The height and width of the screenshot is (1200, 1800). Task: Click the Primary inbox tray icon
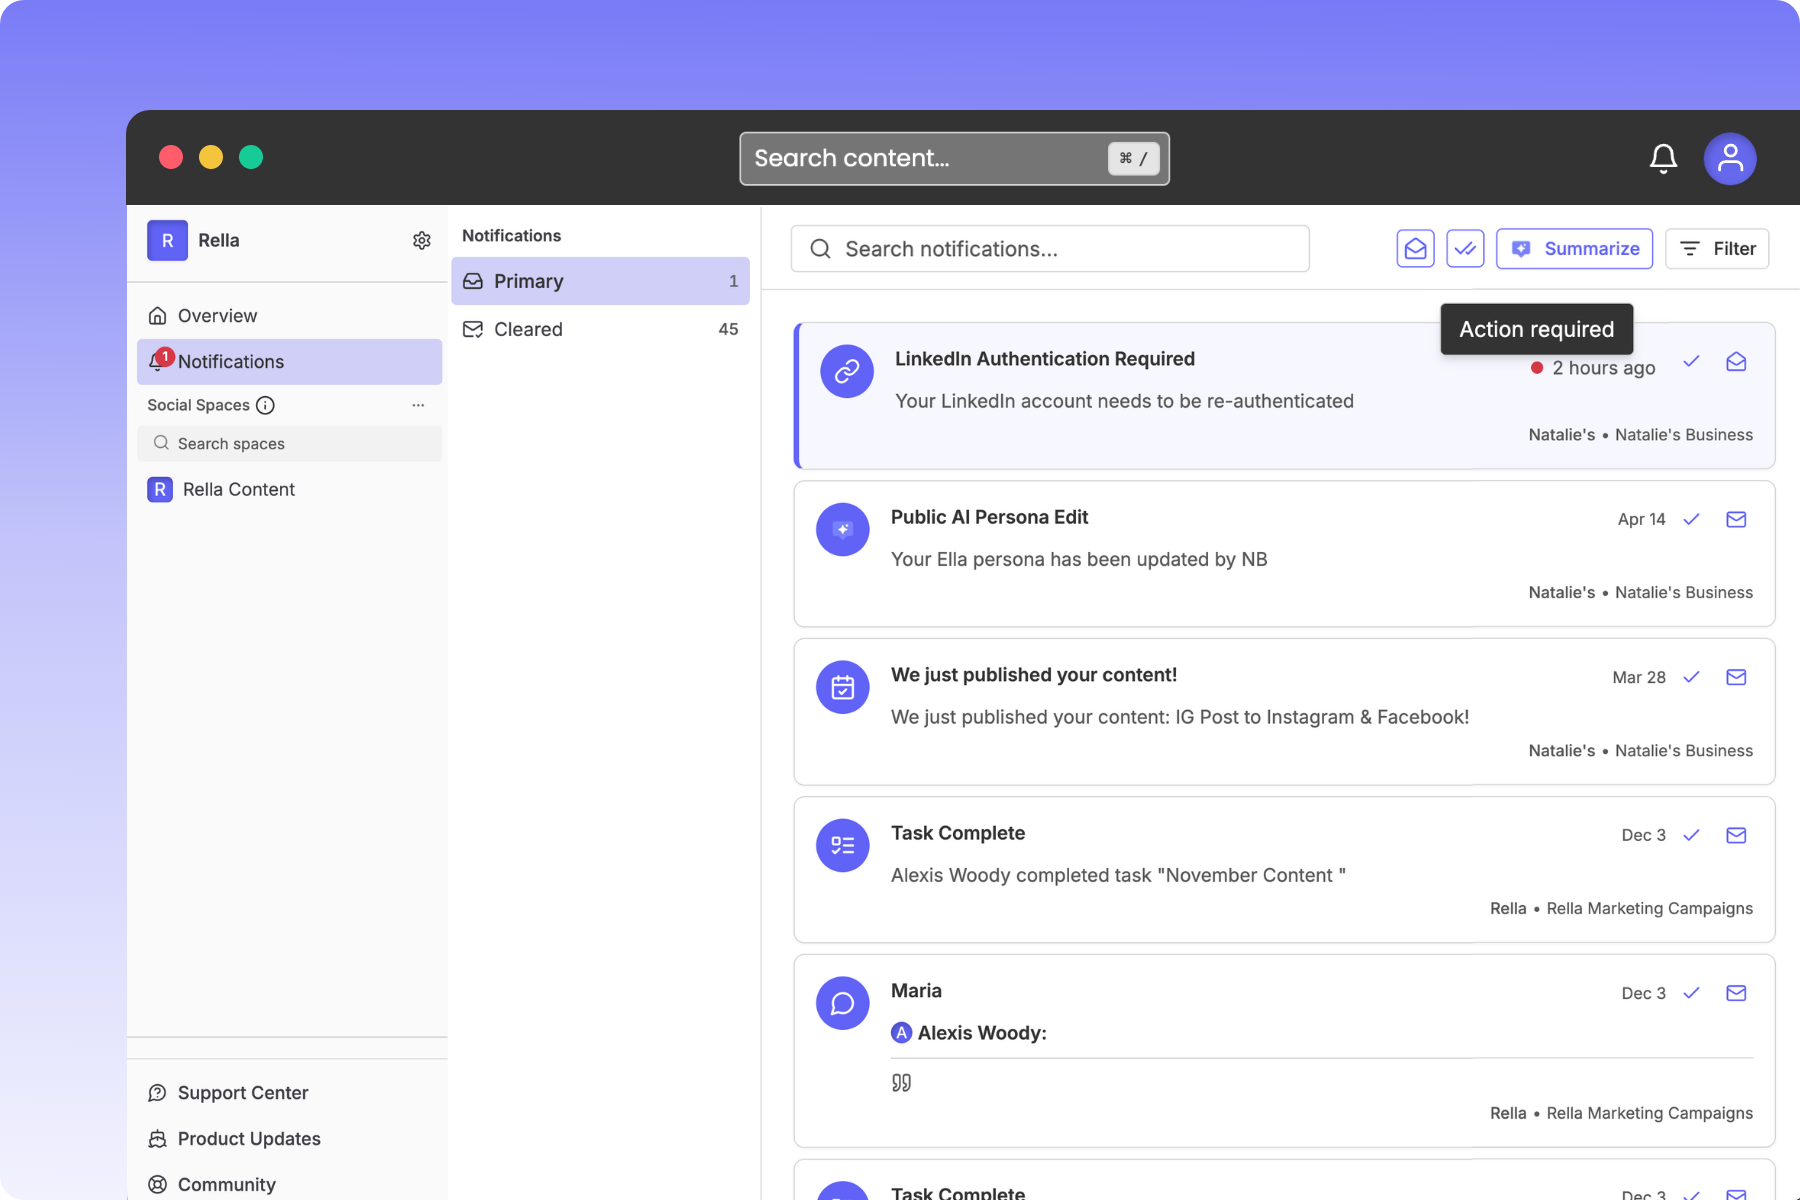click(473, 281)
